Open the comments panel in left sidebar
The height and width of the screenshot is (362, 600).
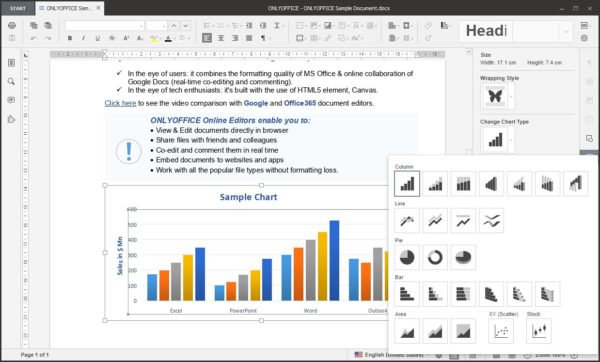coord(11,100)
